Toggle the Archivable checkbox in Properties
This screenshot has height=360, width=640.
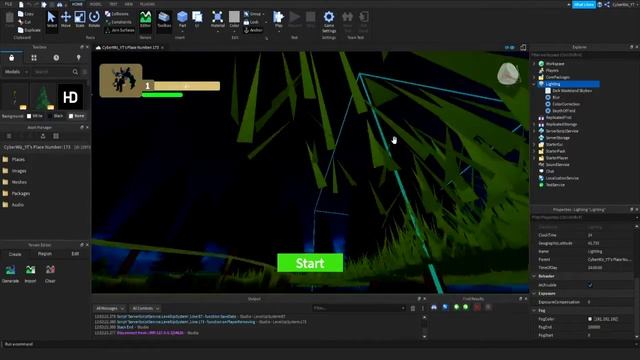590,285
